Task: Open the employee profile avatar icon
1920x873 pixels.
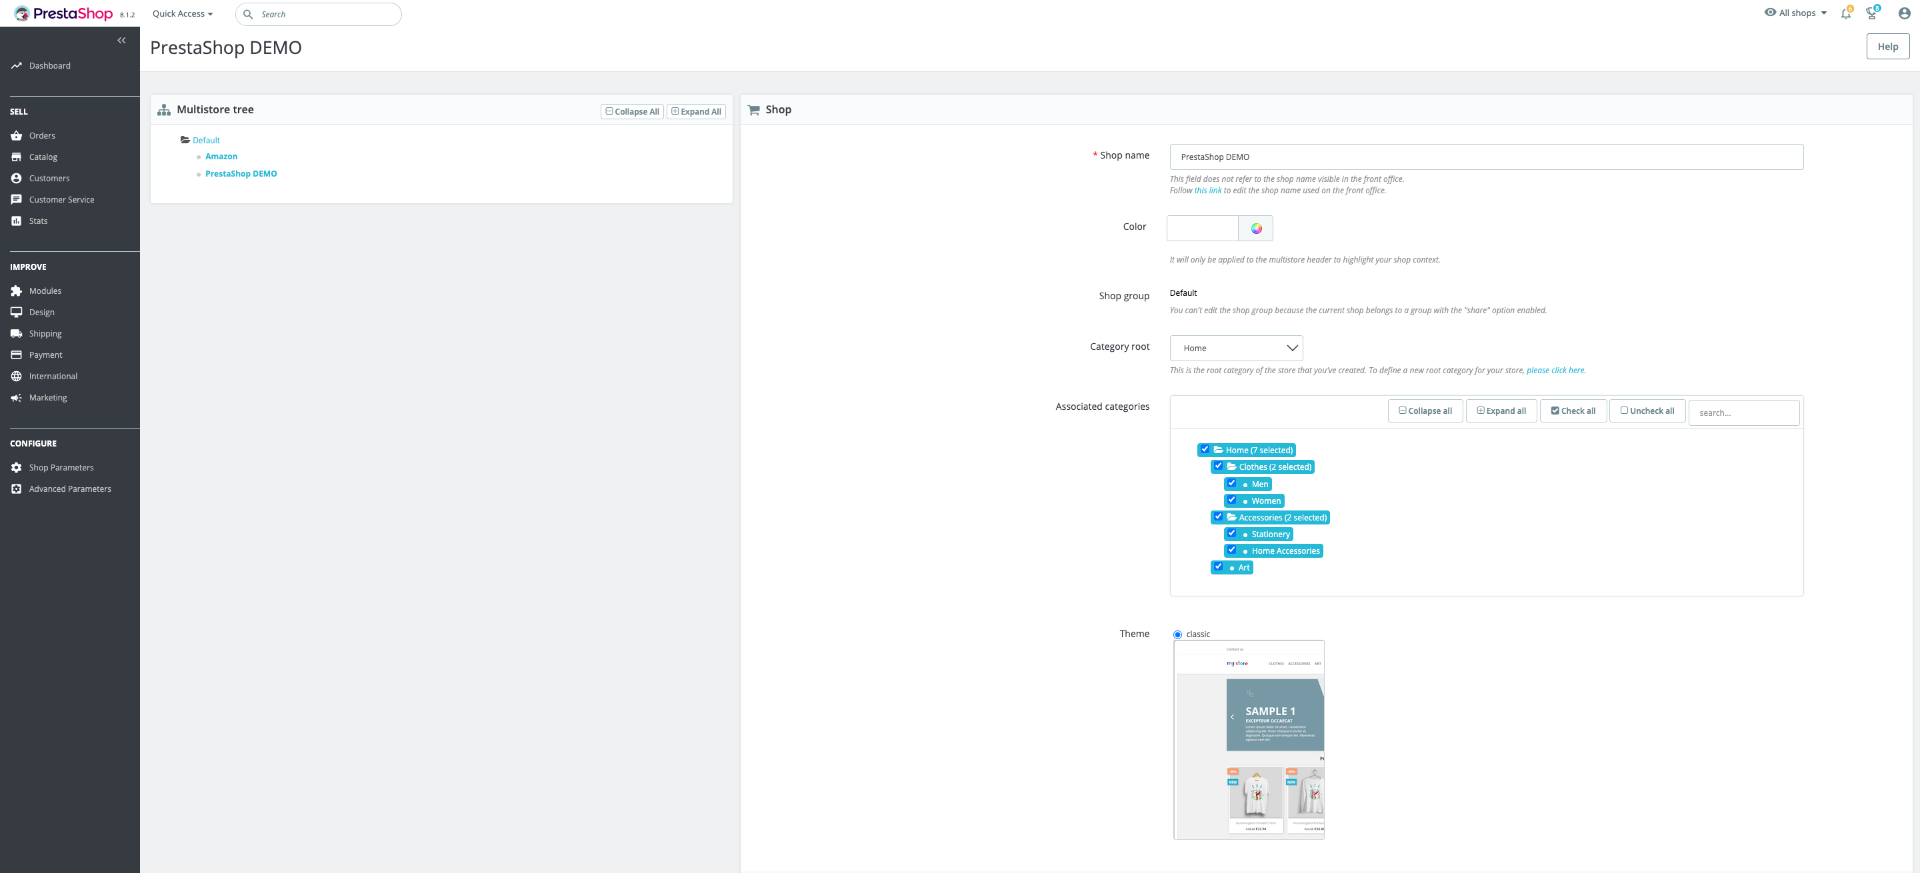Action: click(1904, 13)
